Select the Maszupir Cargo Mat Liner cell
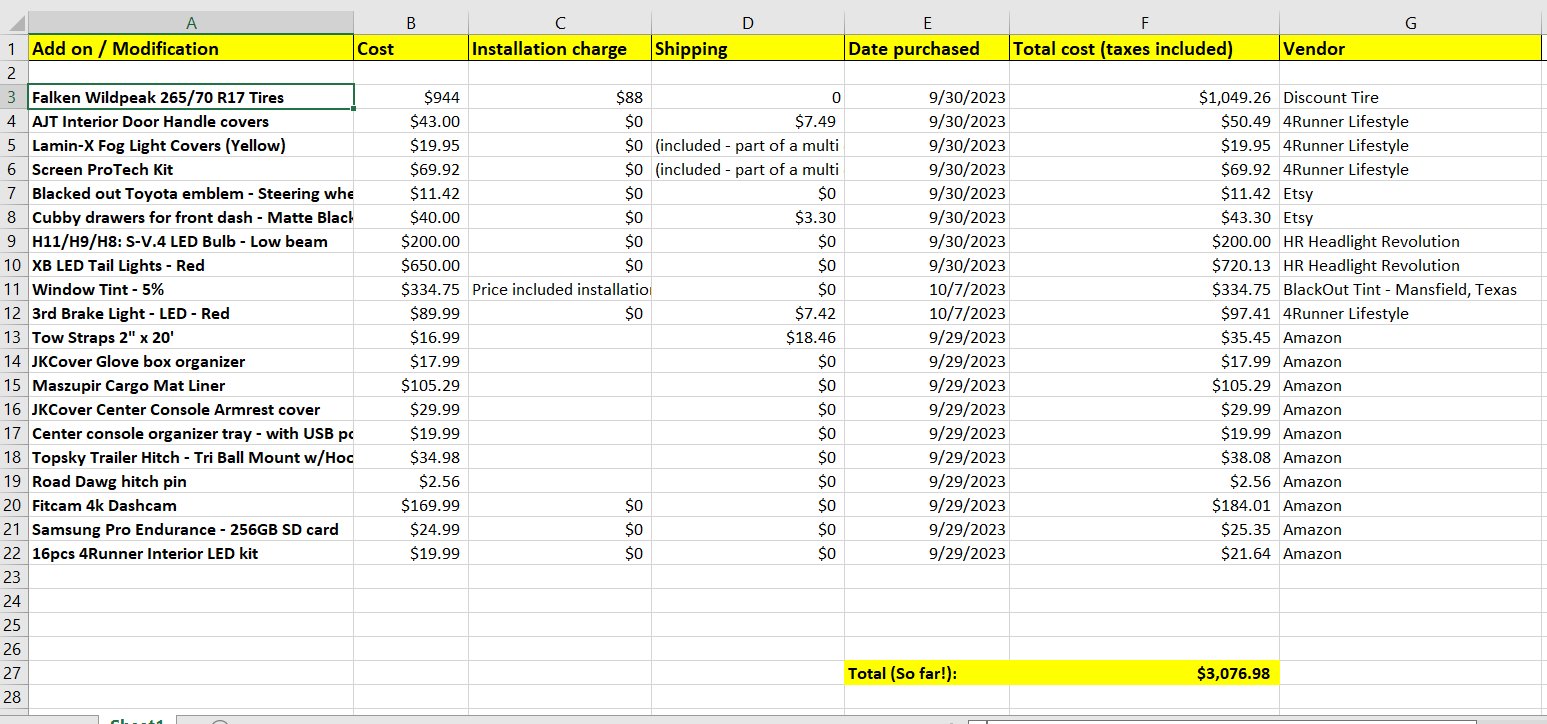Viewport: 1547px width, 724px height. 191,385
